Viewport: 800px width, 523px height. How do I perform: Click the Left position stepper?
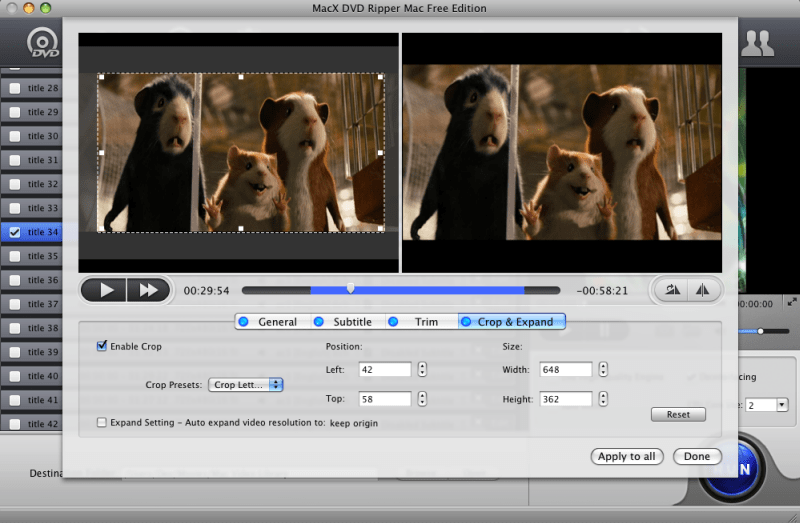(x=422, y=369)
